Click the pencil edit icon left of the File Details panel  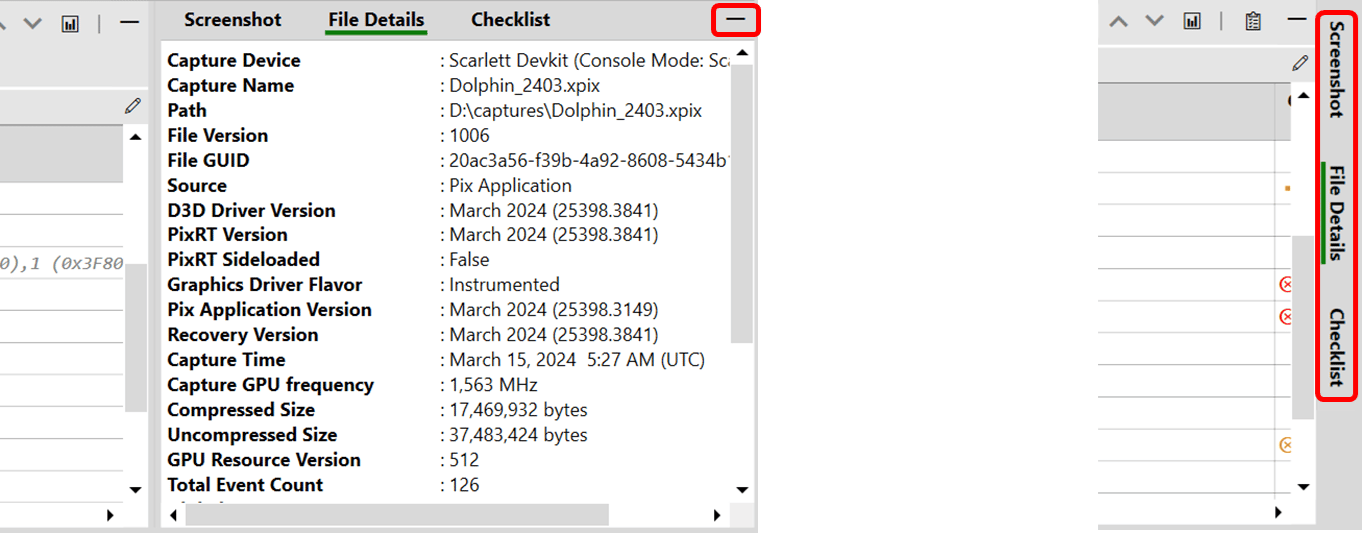pyautogui.click(x=133, y=105)
